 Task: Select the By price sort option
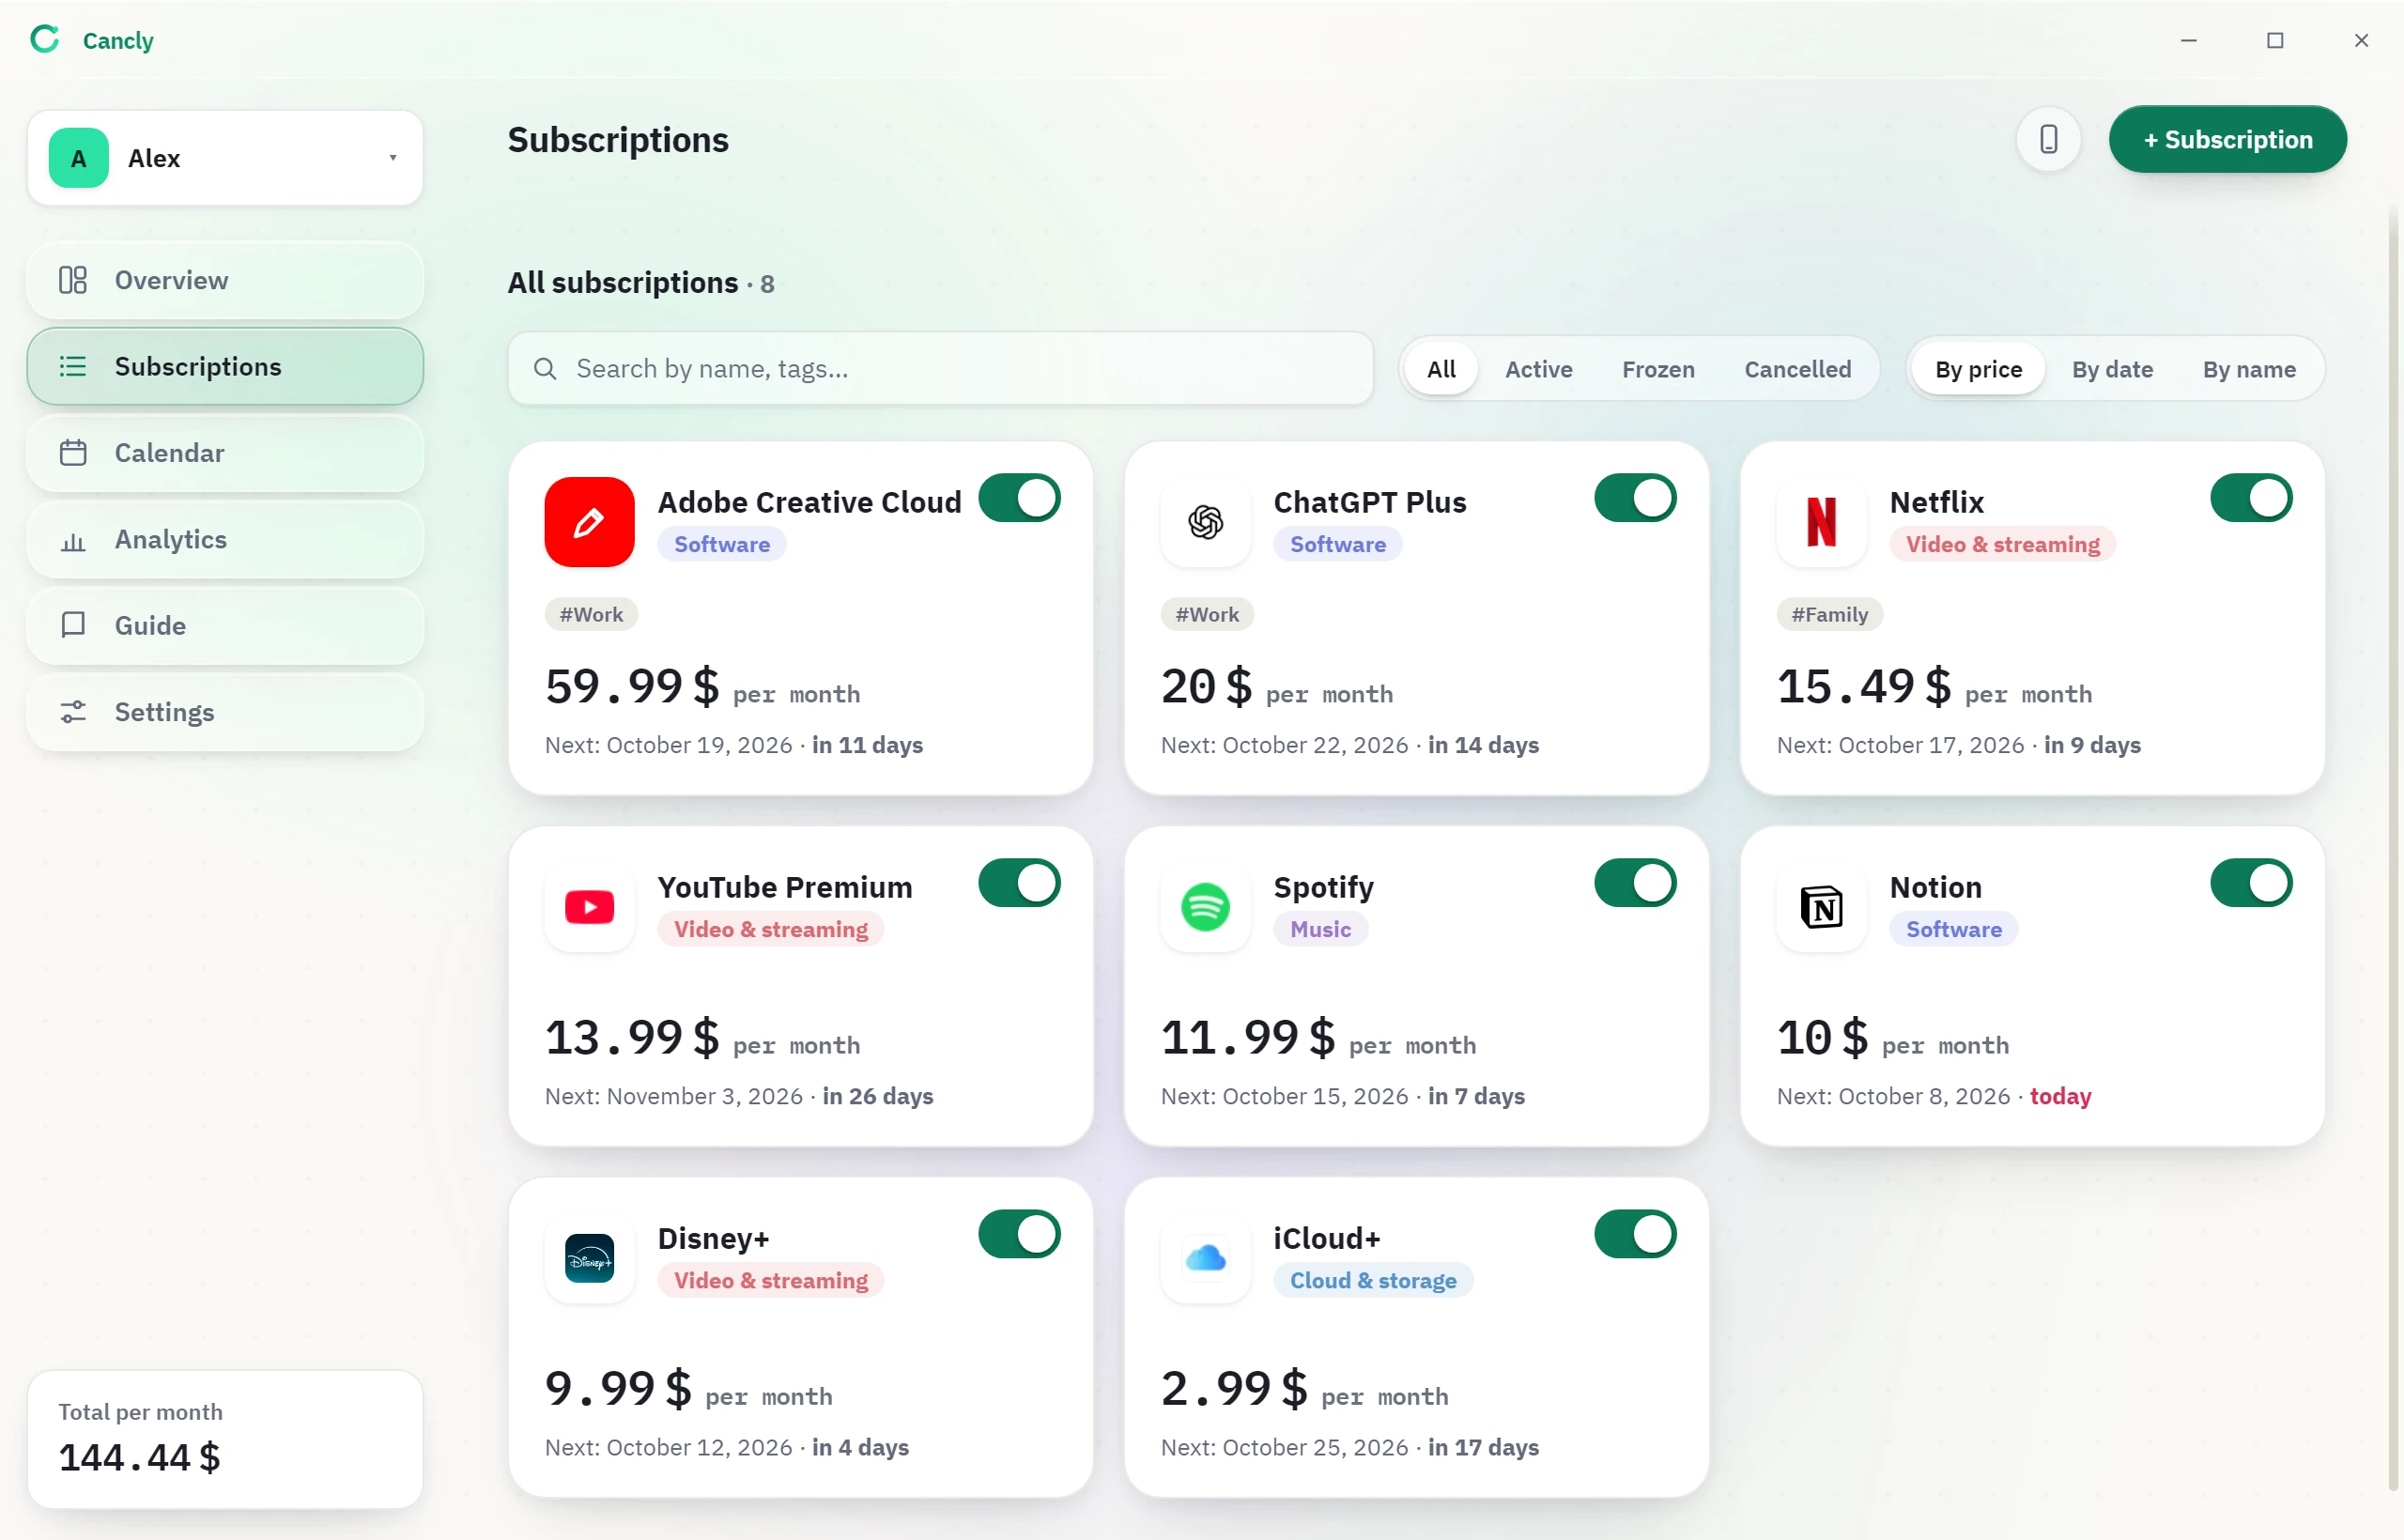1978,369
